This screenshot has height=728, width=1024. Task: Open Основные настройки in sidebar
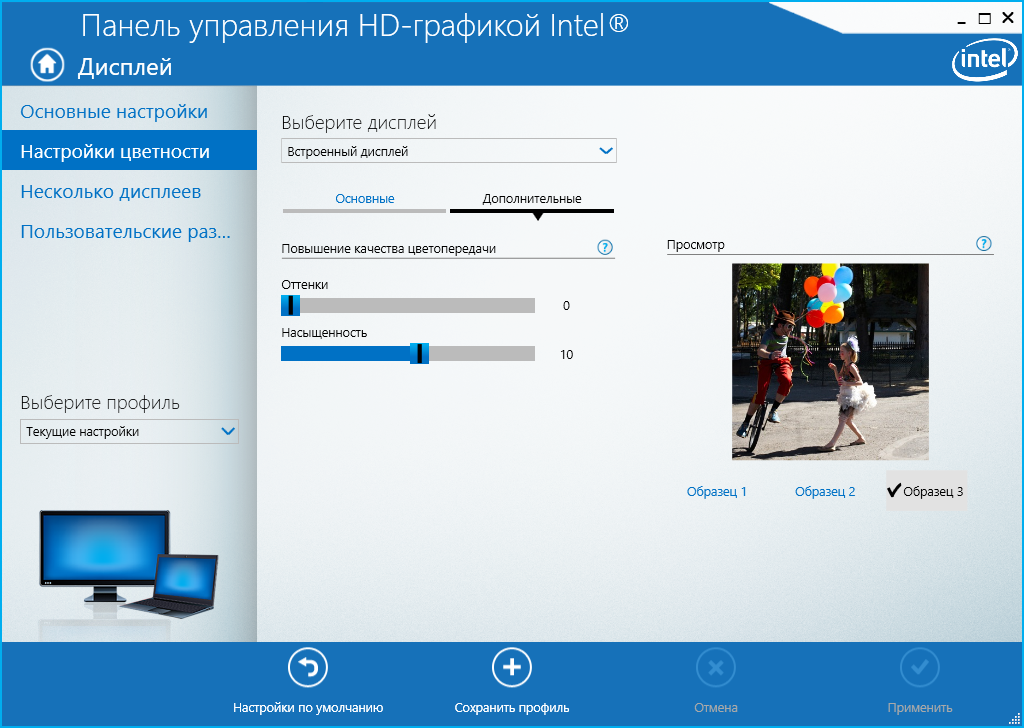click(x=114, y=111)
